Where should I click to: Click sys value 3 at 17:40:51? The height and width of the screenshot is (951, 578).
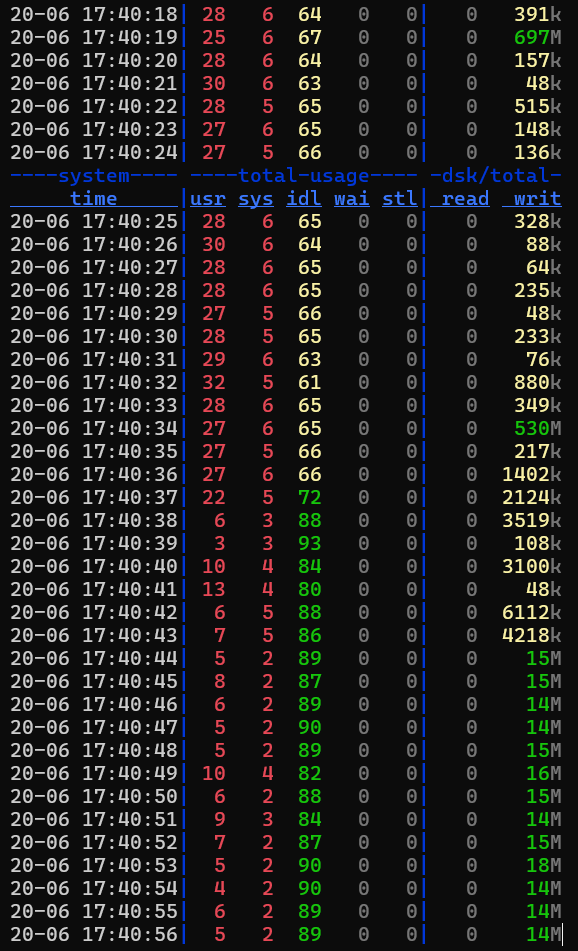pyautogui.click(x=267, y=819)
